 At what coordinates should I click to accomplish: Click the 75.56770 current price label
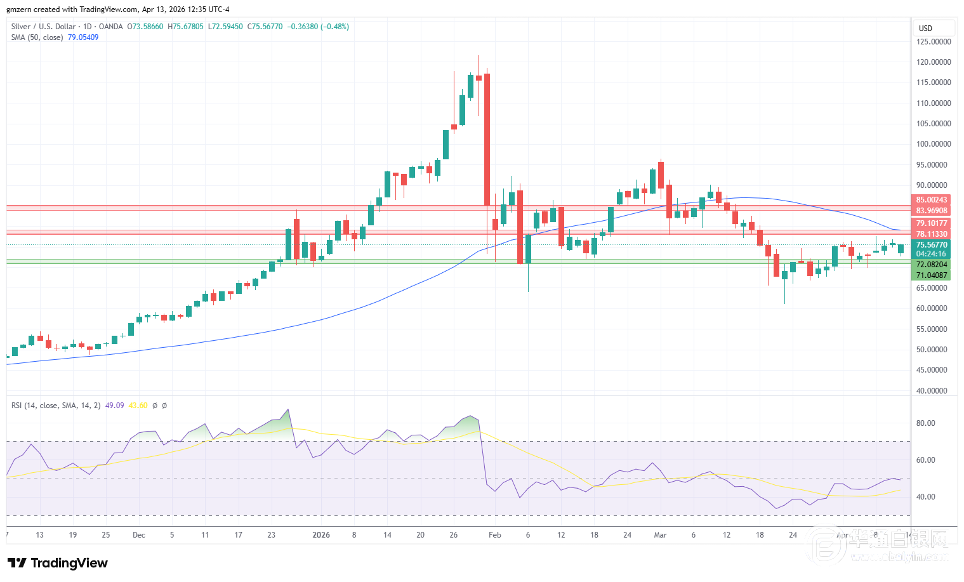930,244
